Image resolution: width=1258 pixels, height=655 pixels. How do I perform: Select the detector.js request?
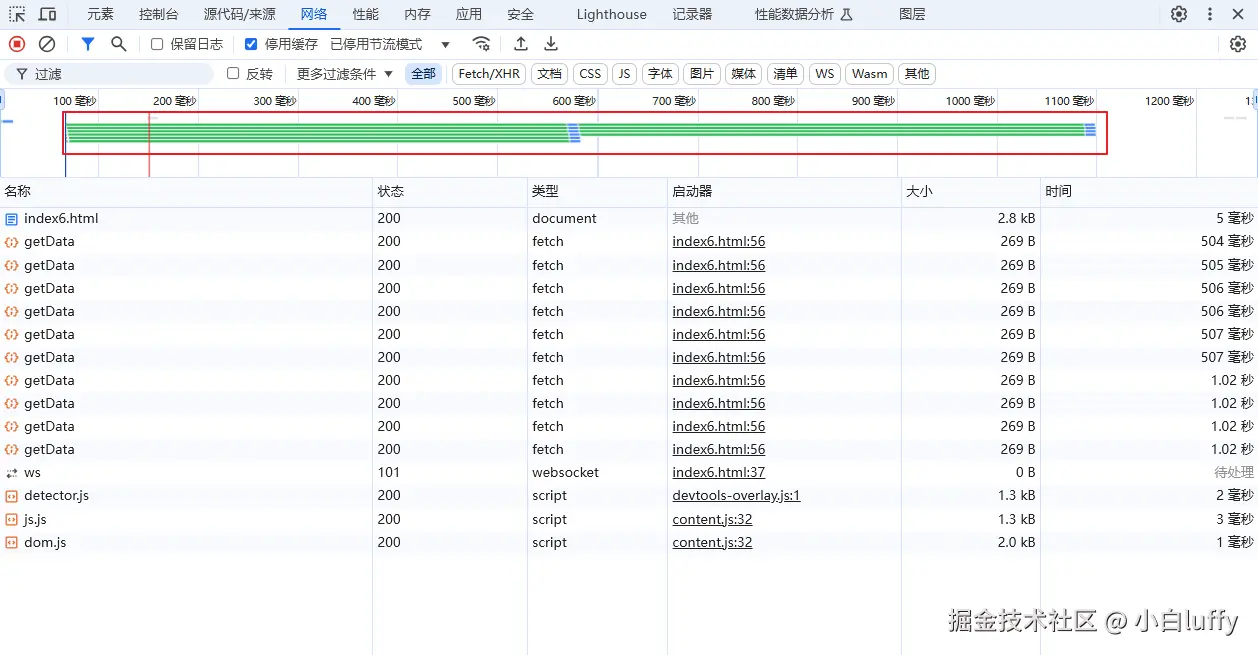pos(629,495)
